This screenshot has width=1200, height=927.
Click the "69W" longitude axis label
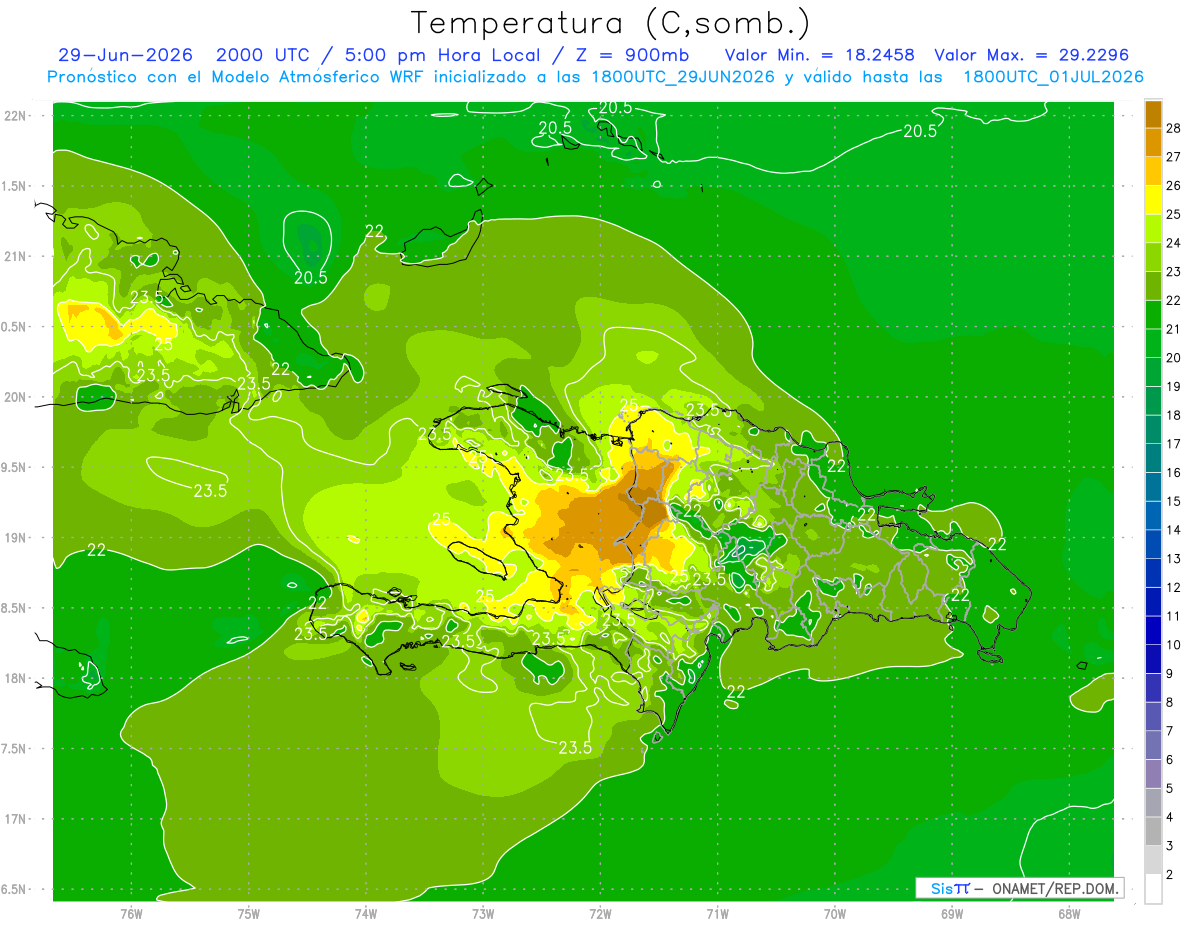pos(952,914)
